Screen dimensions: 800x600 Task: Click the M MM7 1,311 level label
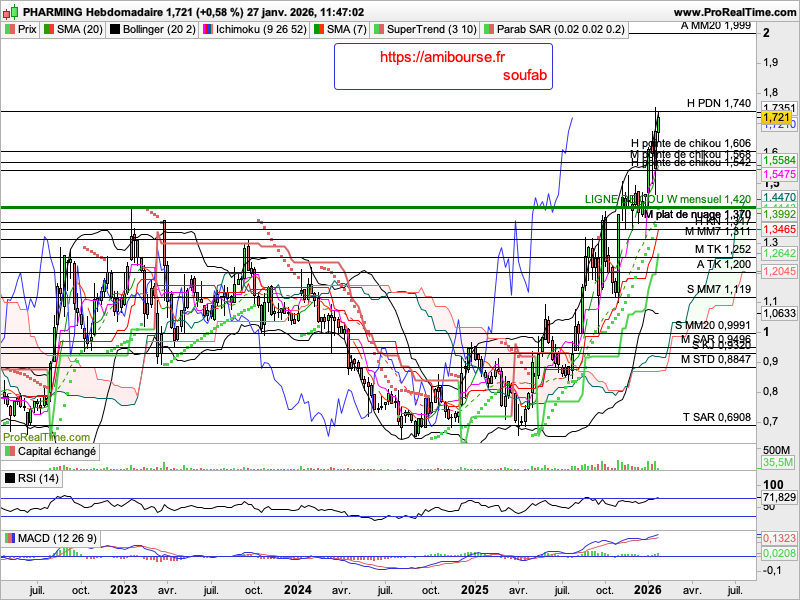[718, 232]
